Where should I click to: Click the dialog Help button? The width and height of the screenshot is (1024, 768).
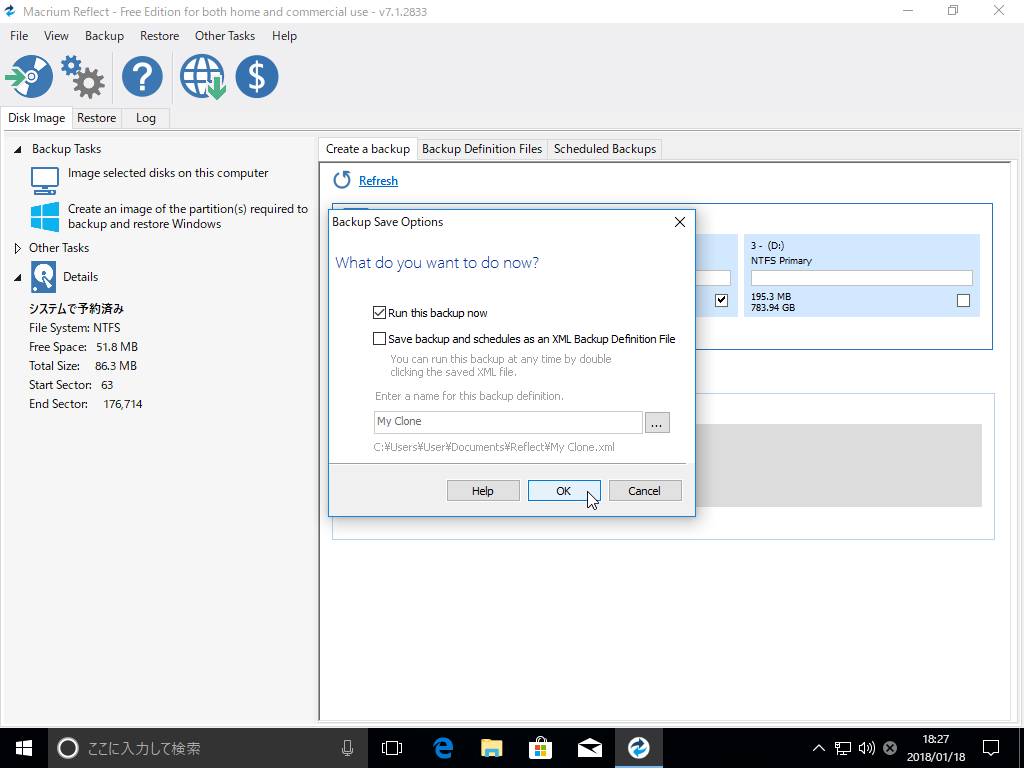[x=483, y=490]
